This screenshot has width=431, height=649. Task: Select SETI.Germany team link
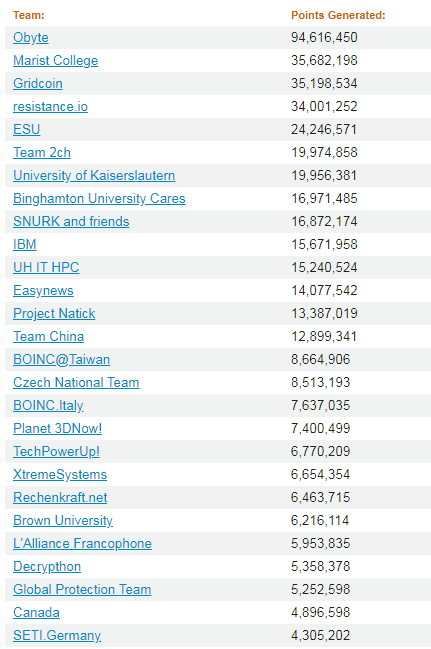click(x=57, y=635)
